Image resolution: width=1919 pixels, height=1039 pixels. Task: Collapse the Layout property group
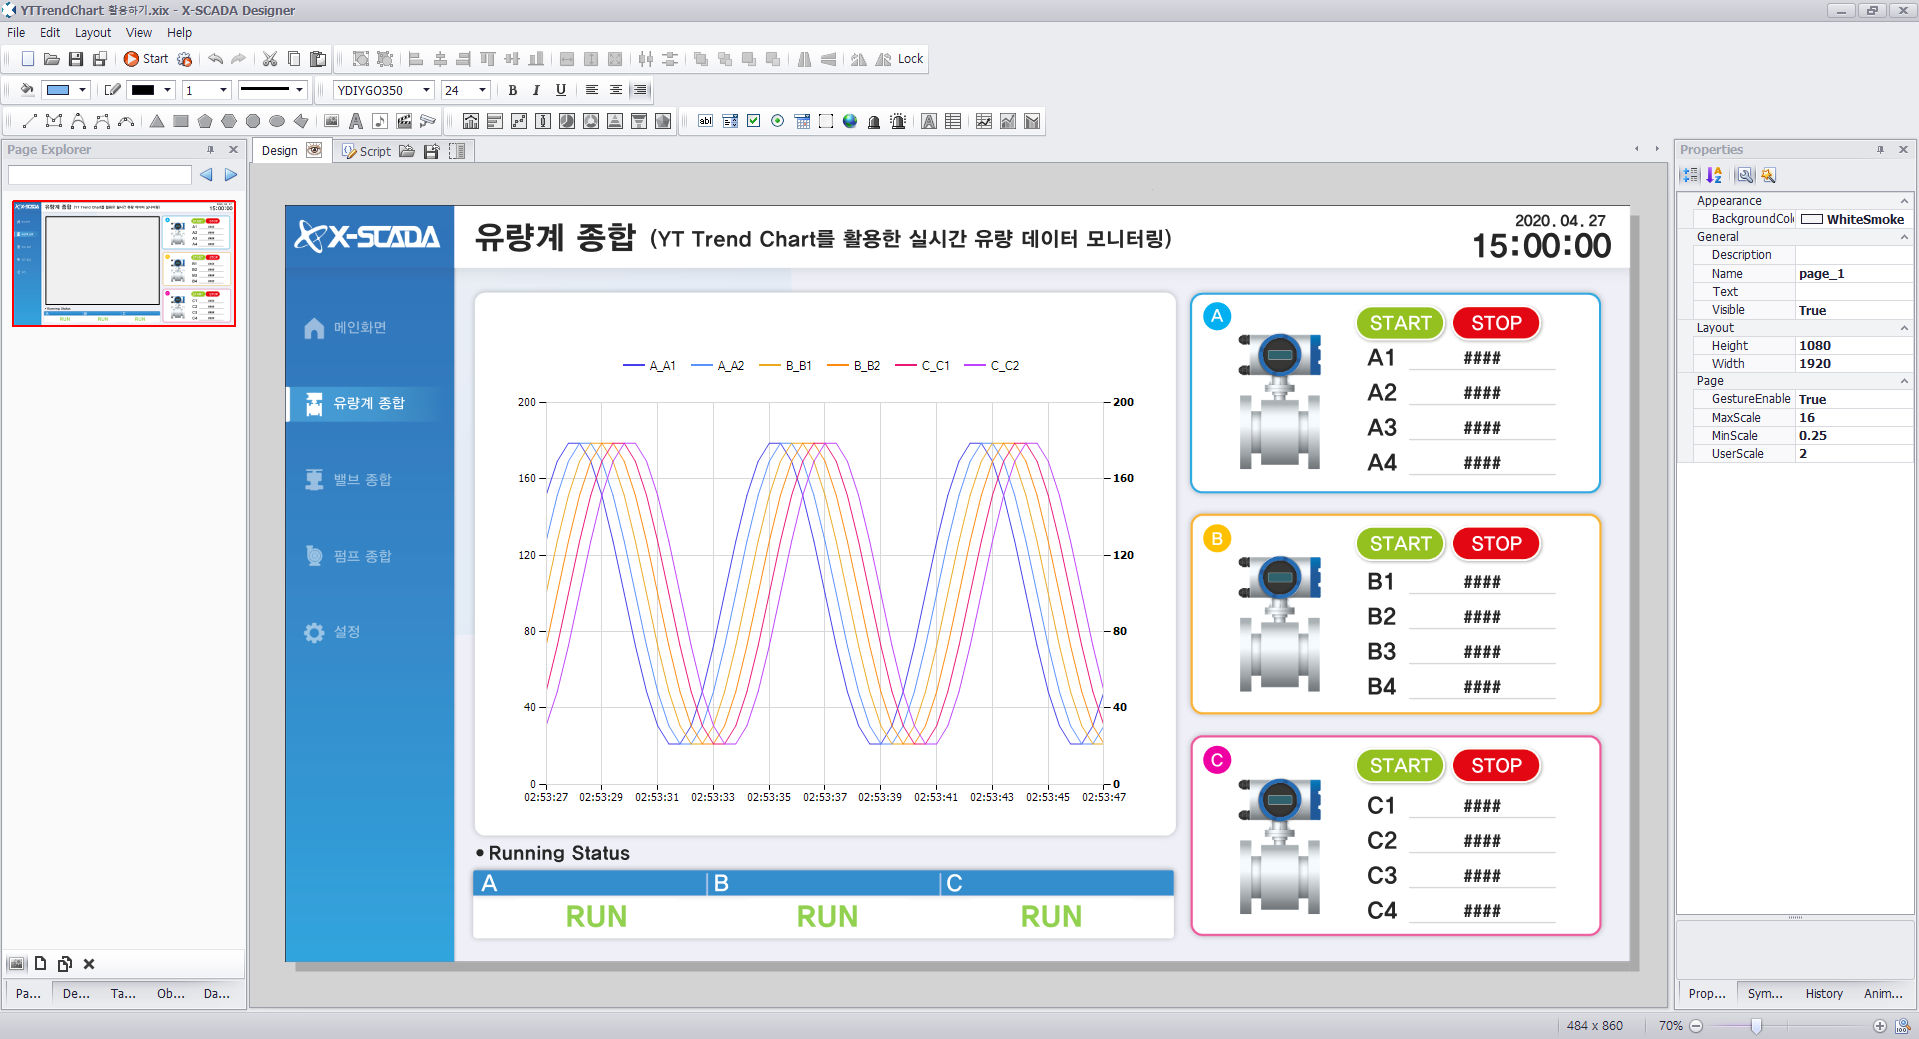pos(1904,328)
